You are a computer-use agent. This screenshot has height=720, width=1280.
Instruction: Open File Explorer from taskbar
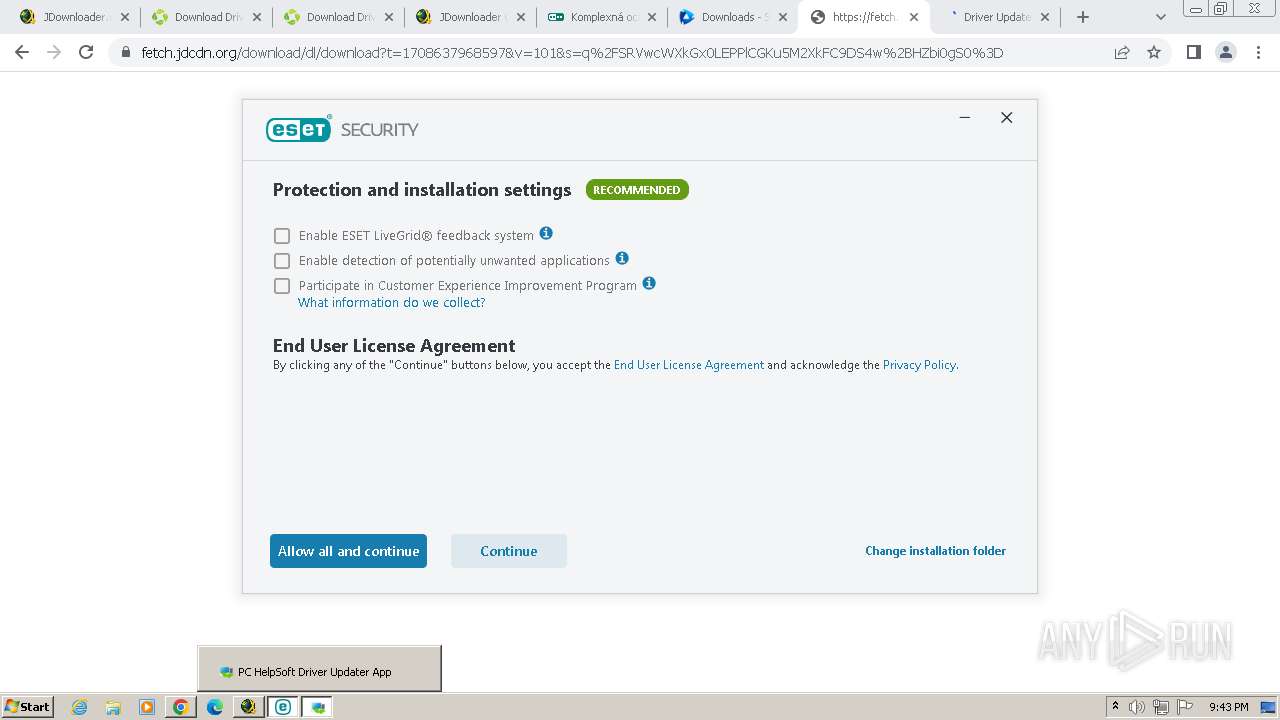tap(113, 707)
